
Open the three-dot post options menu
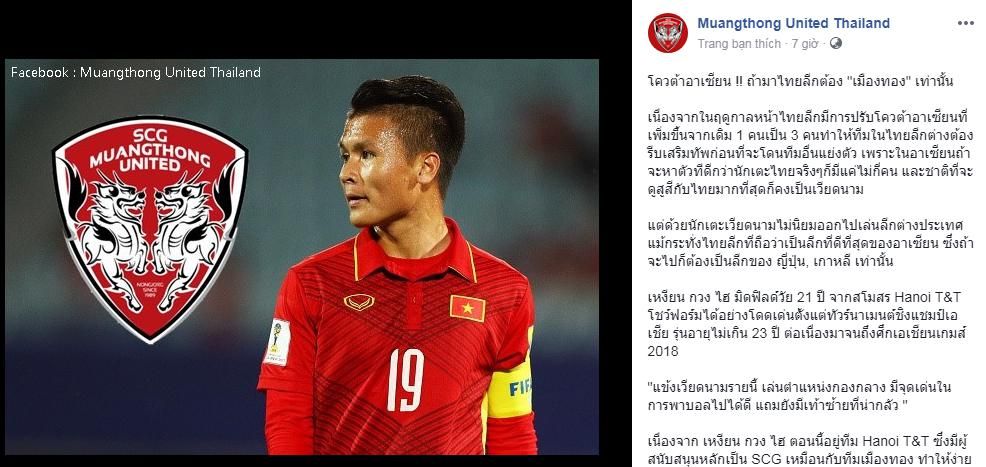965,23
